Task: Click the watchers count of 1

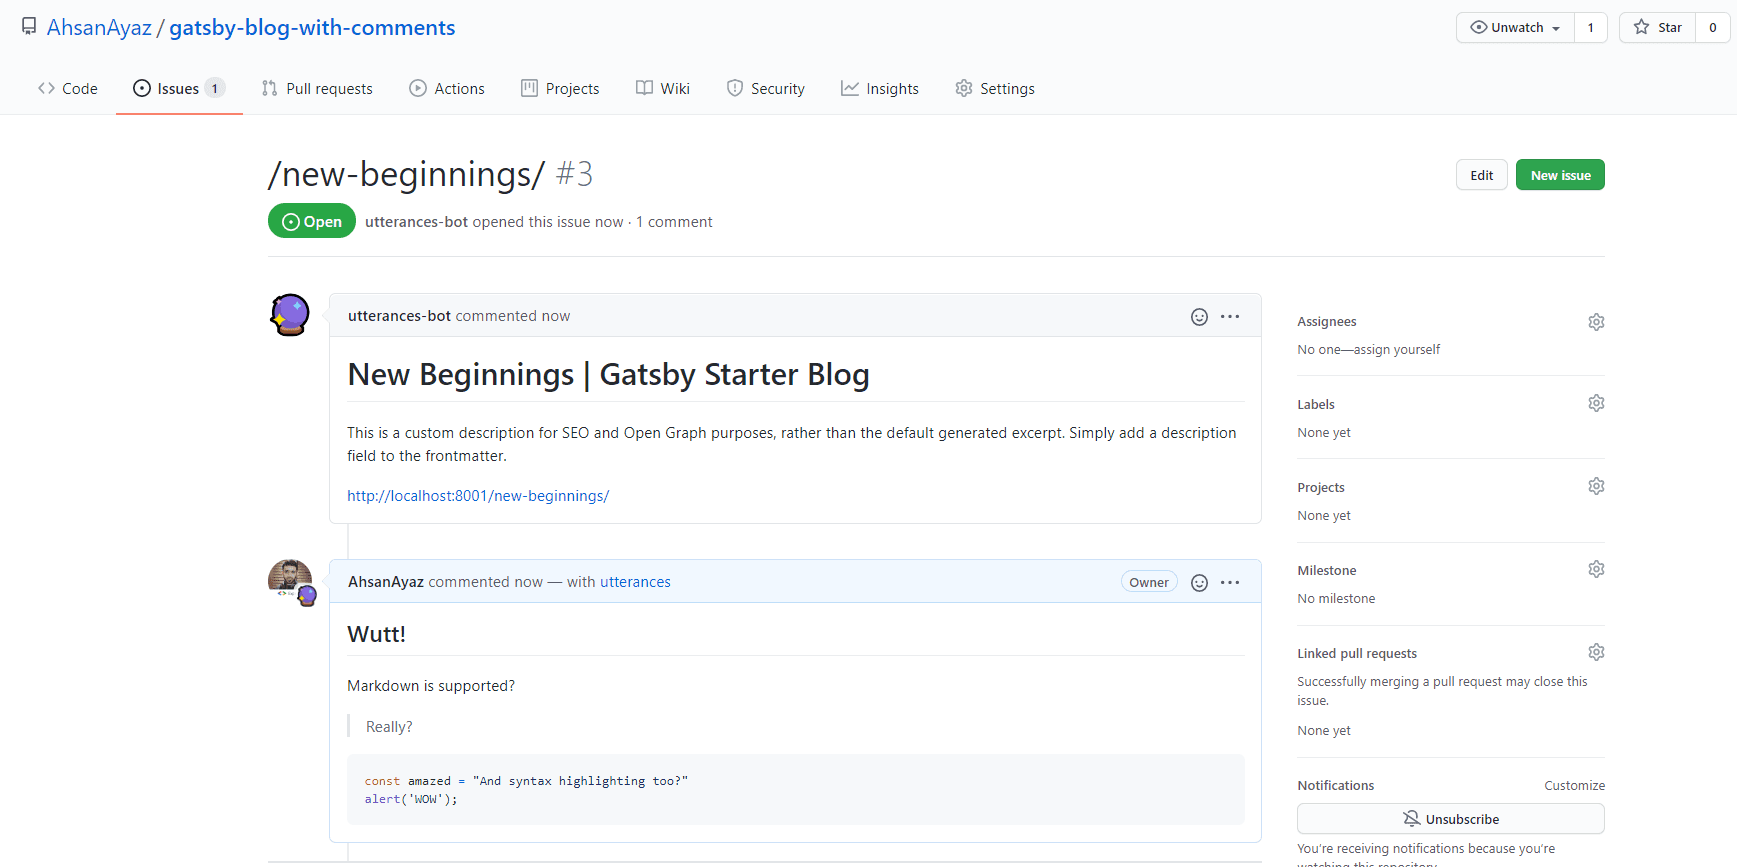Action: pos(1591,28)
